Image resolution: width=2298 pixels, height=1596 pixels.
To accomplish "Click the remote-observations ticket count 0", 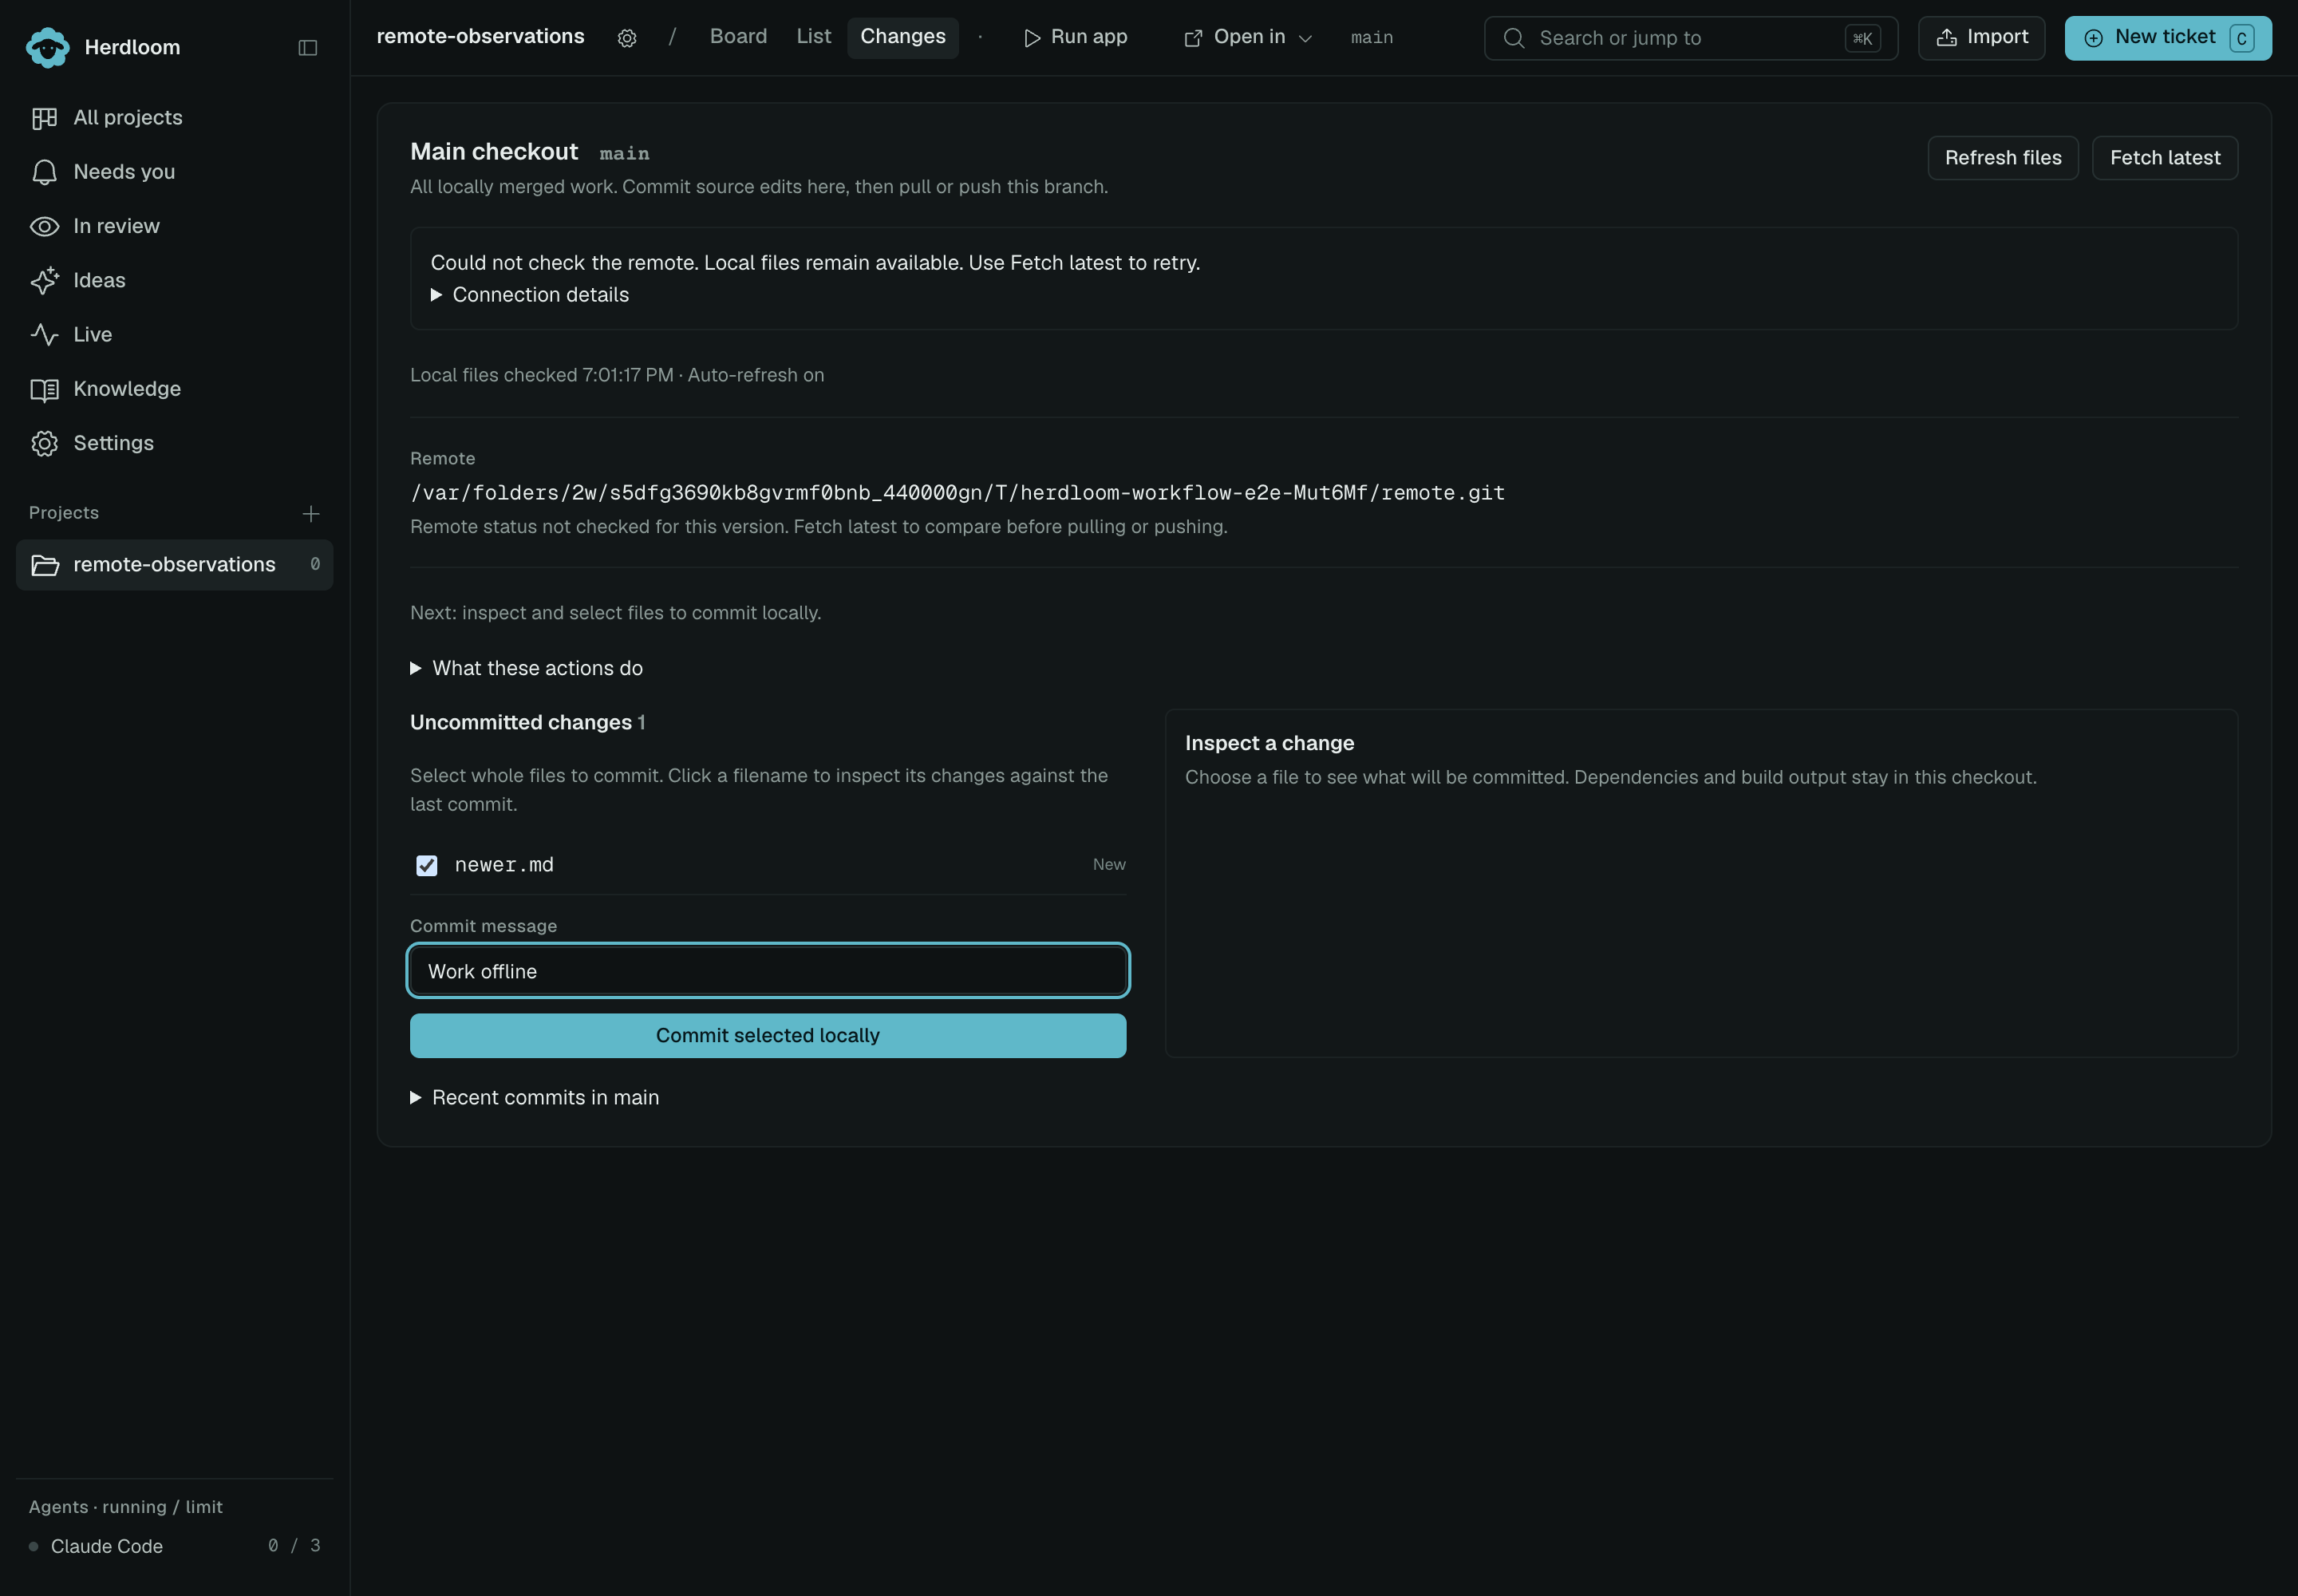I will tap(315, 565).
